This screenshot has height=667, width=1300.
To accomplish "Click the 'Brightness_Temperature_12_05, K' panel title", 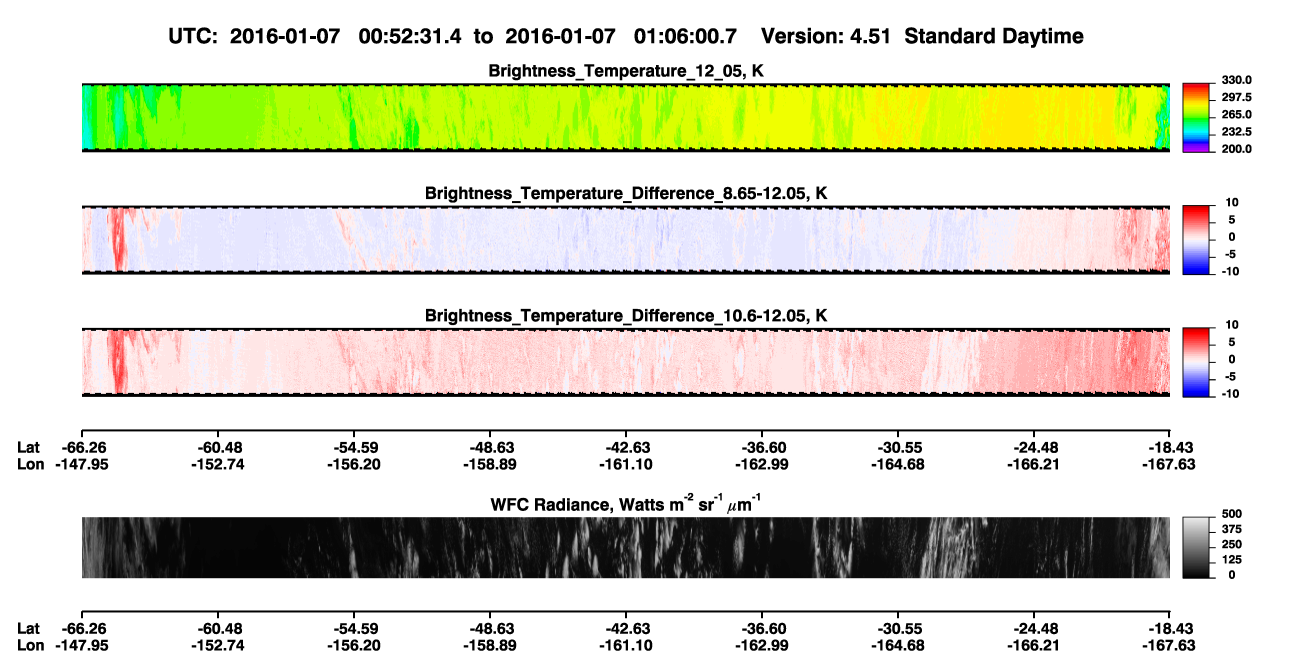I will click(626, 71).
